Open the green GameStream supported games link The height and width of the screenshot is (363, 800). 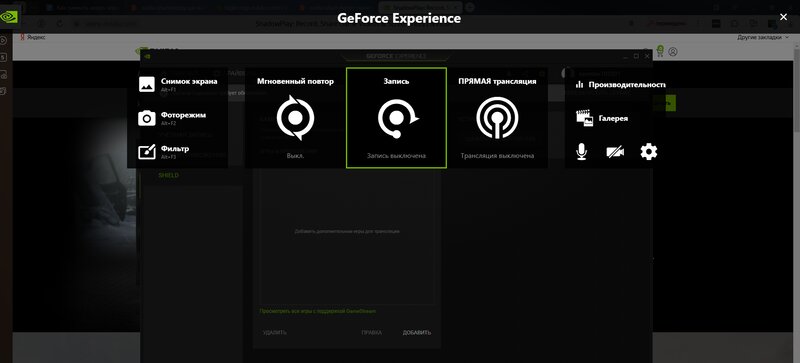click(318, 310)
